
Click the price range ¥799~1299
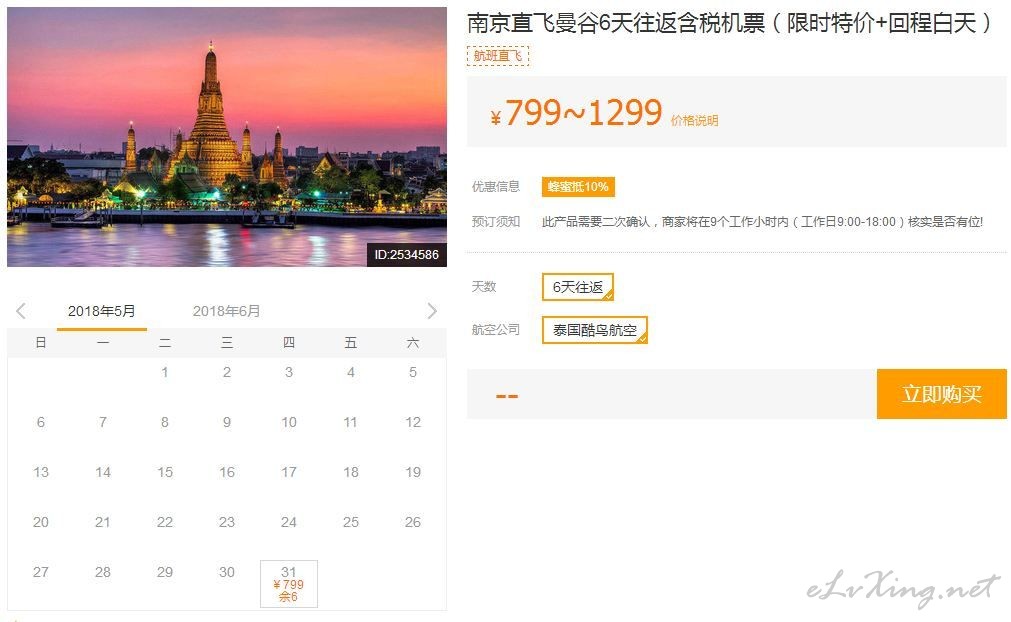click(x=576, y=113)
